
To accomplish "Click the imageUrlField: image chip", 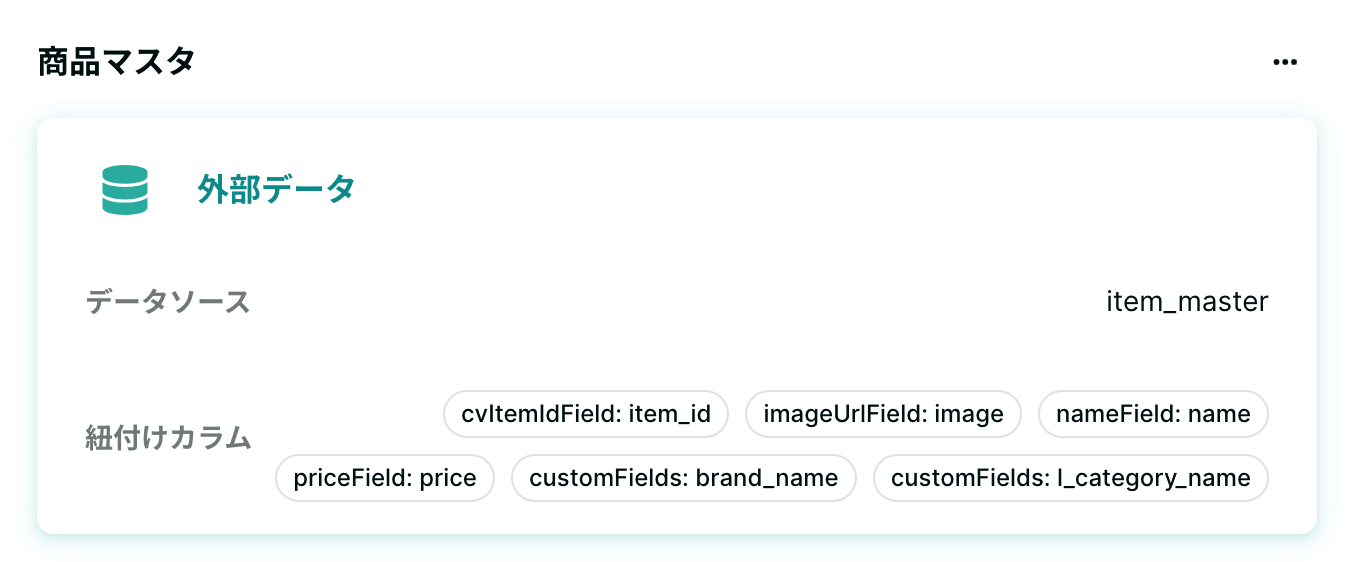I will click(883, 414).
